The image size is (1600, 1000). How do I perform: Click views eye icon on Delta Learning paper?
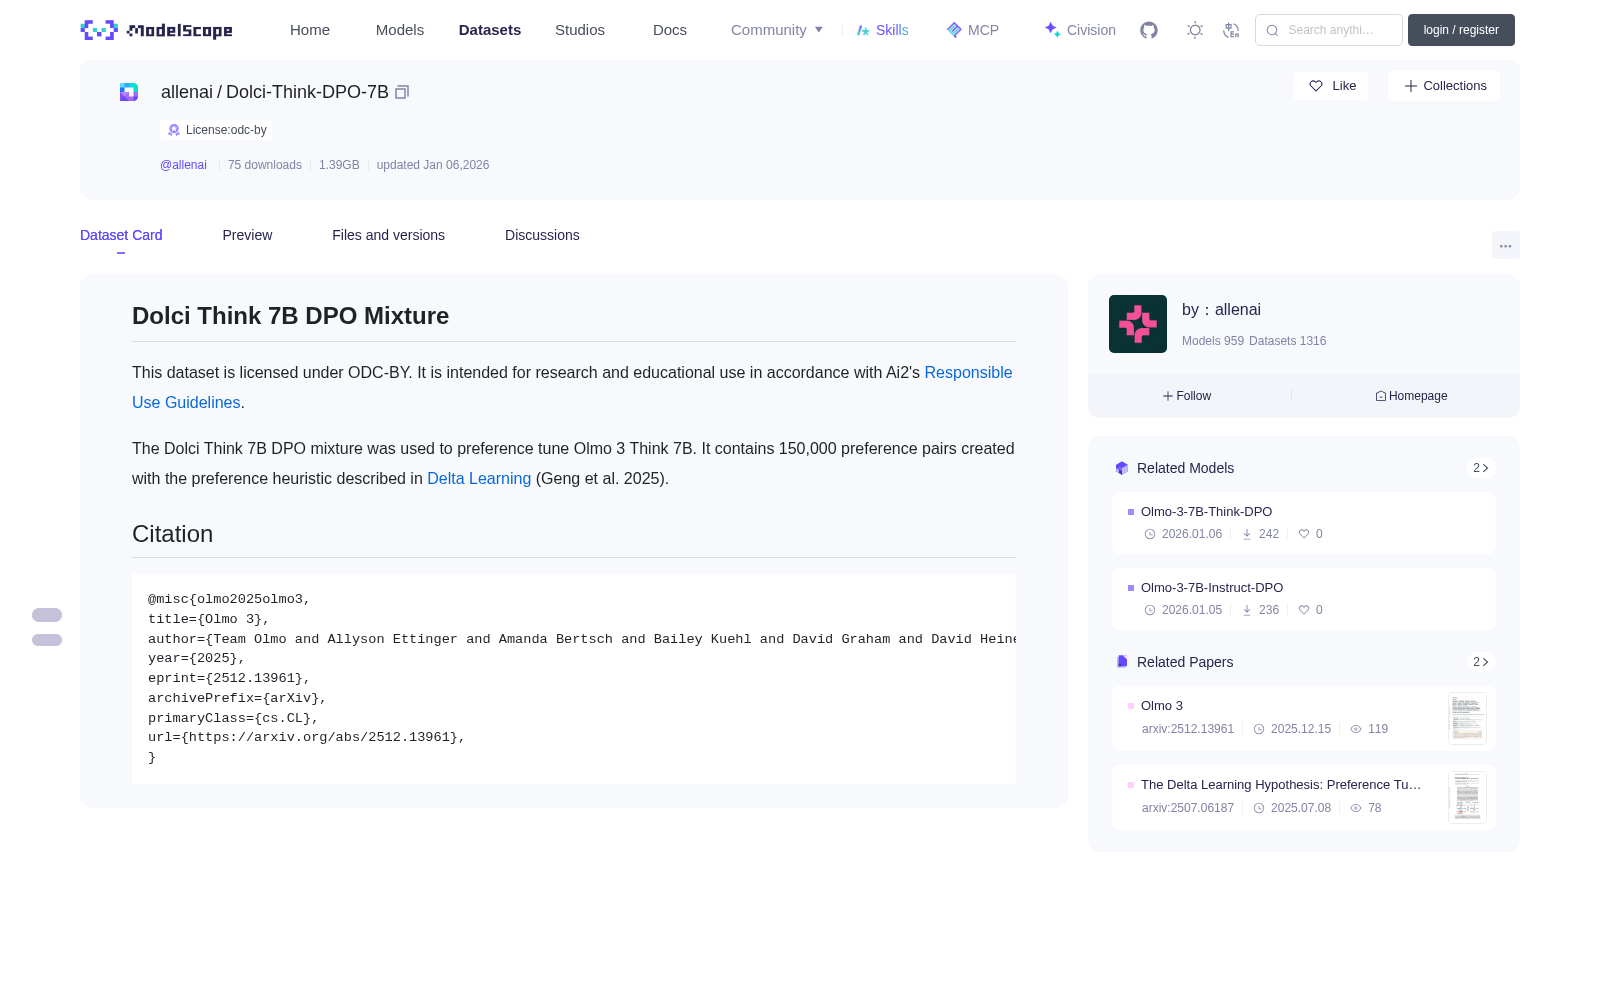point(1356,808)
